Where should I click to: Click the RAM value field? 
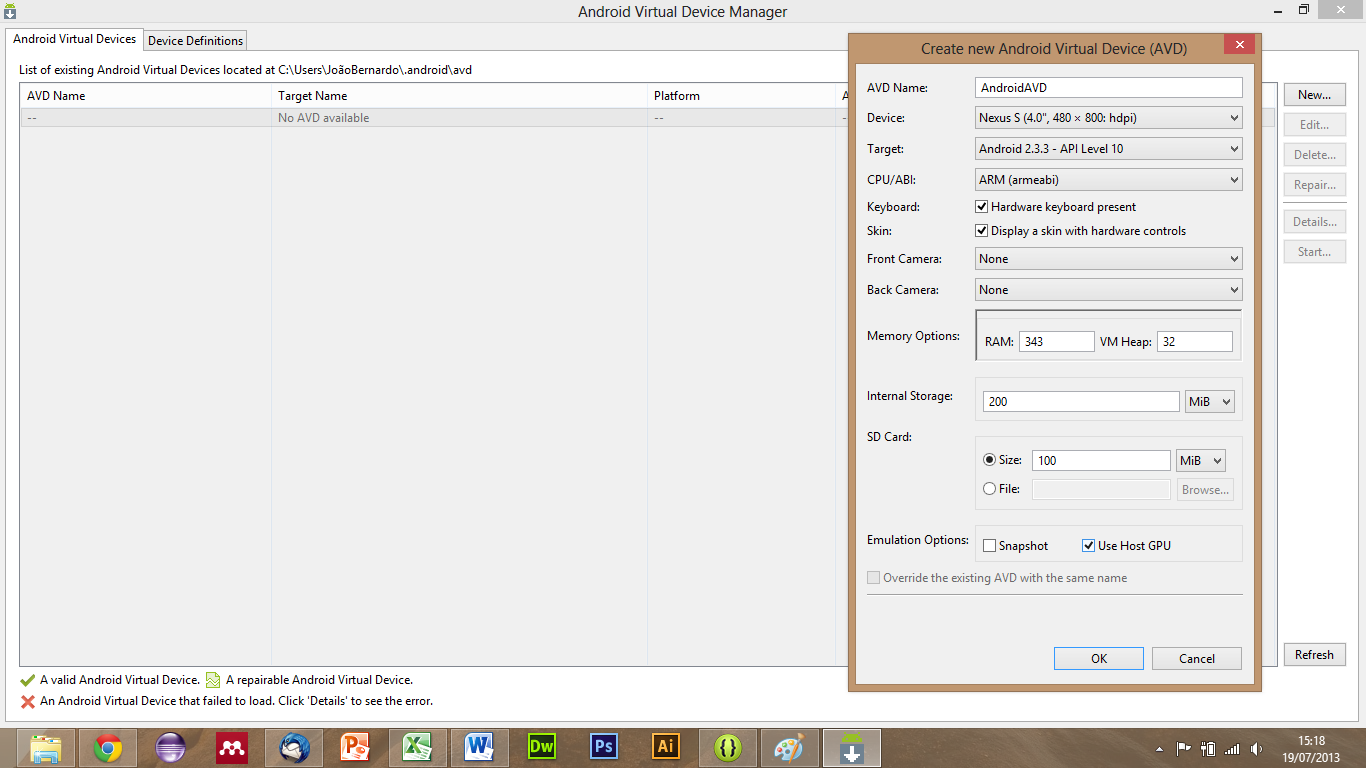[1057, 342]
